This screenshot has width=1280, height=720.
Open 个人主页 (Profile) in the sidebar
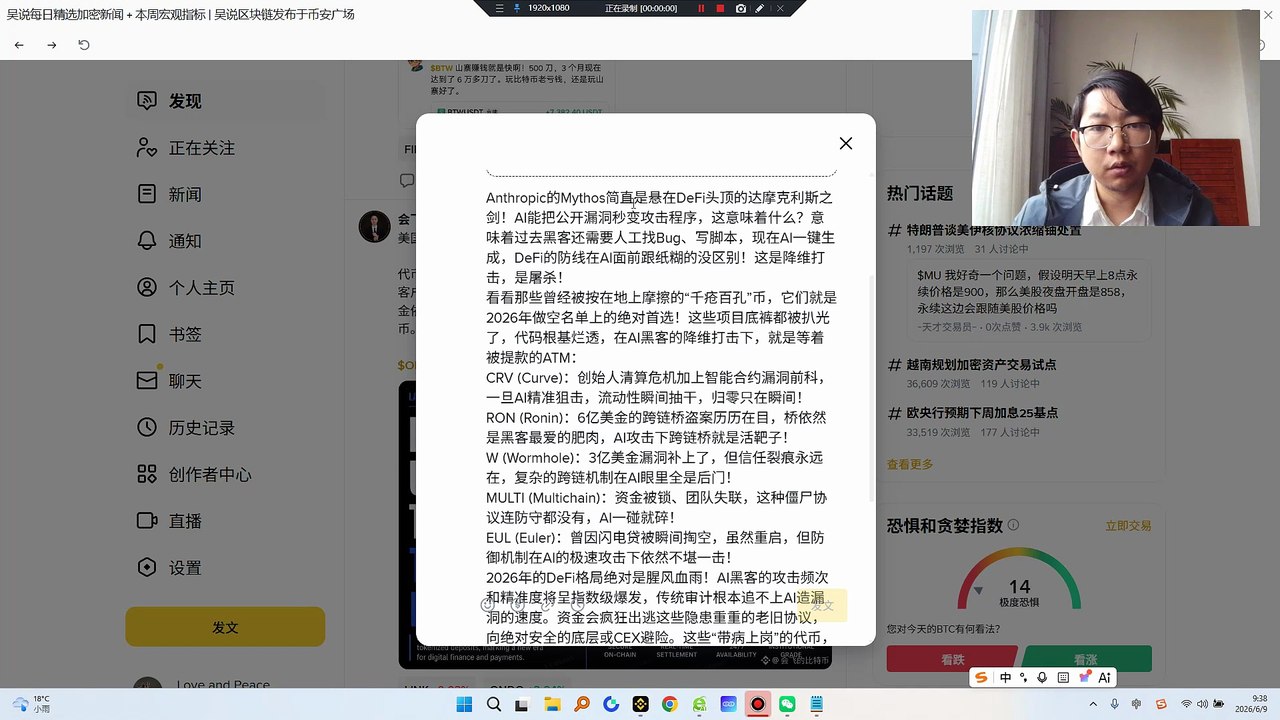(225, 288)
